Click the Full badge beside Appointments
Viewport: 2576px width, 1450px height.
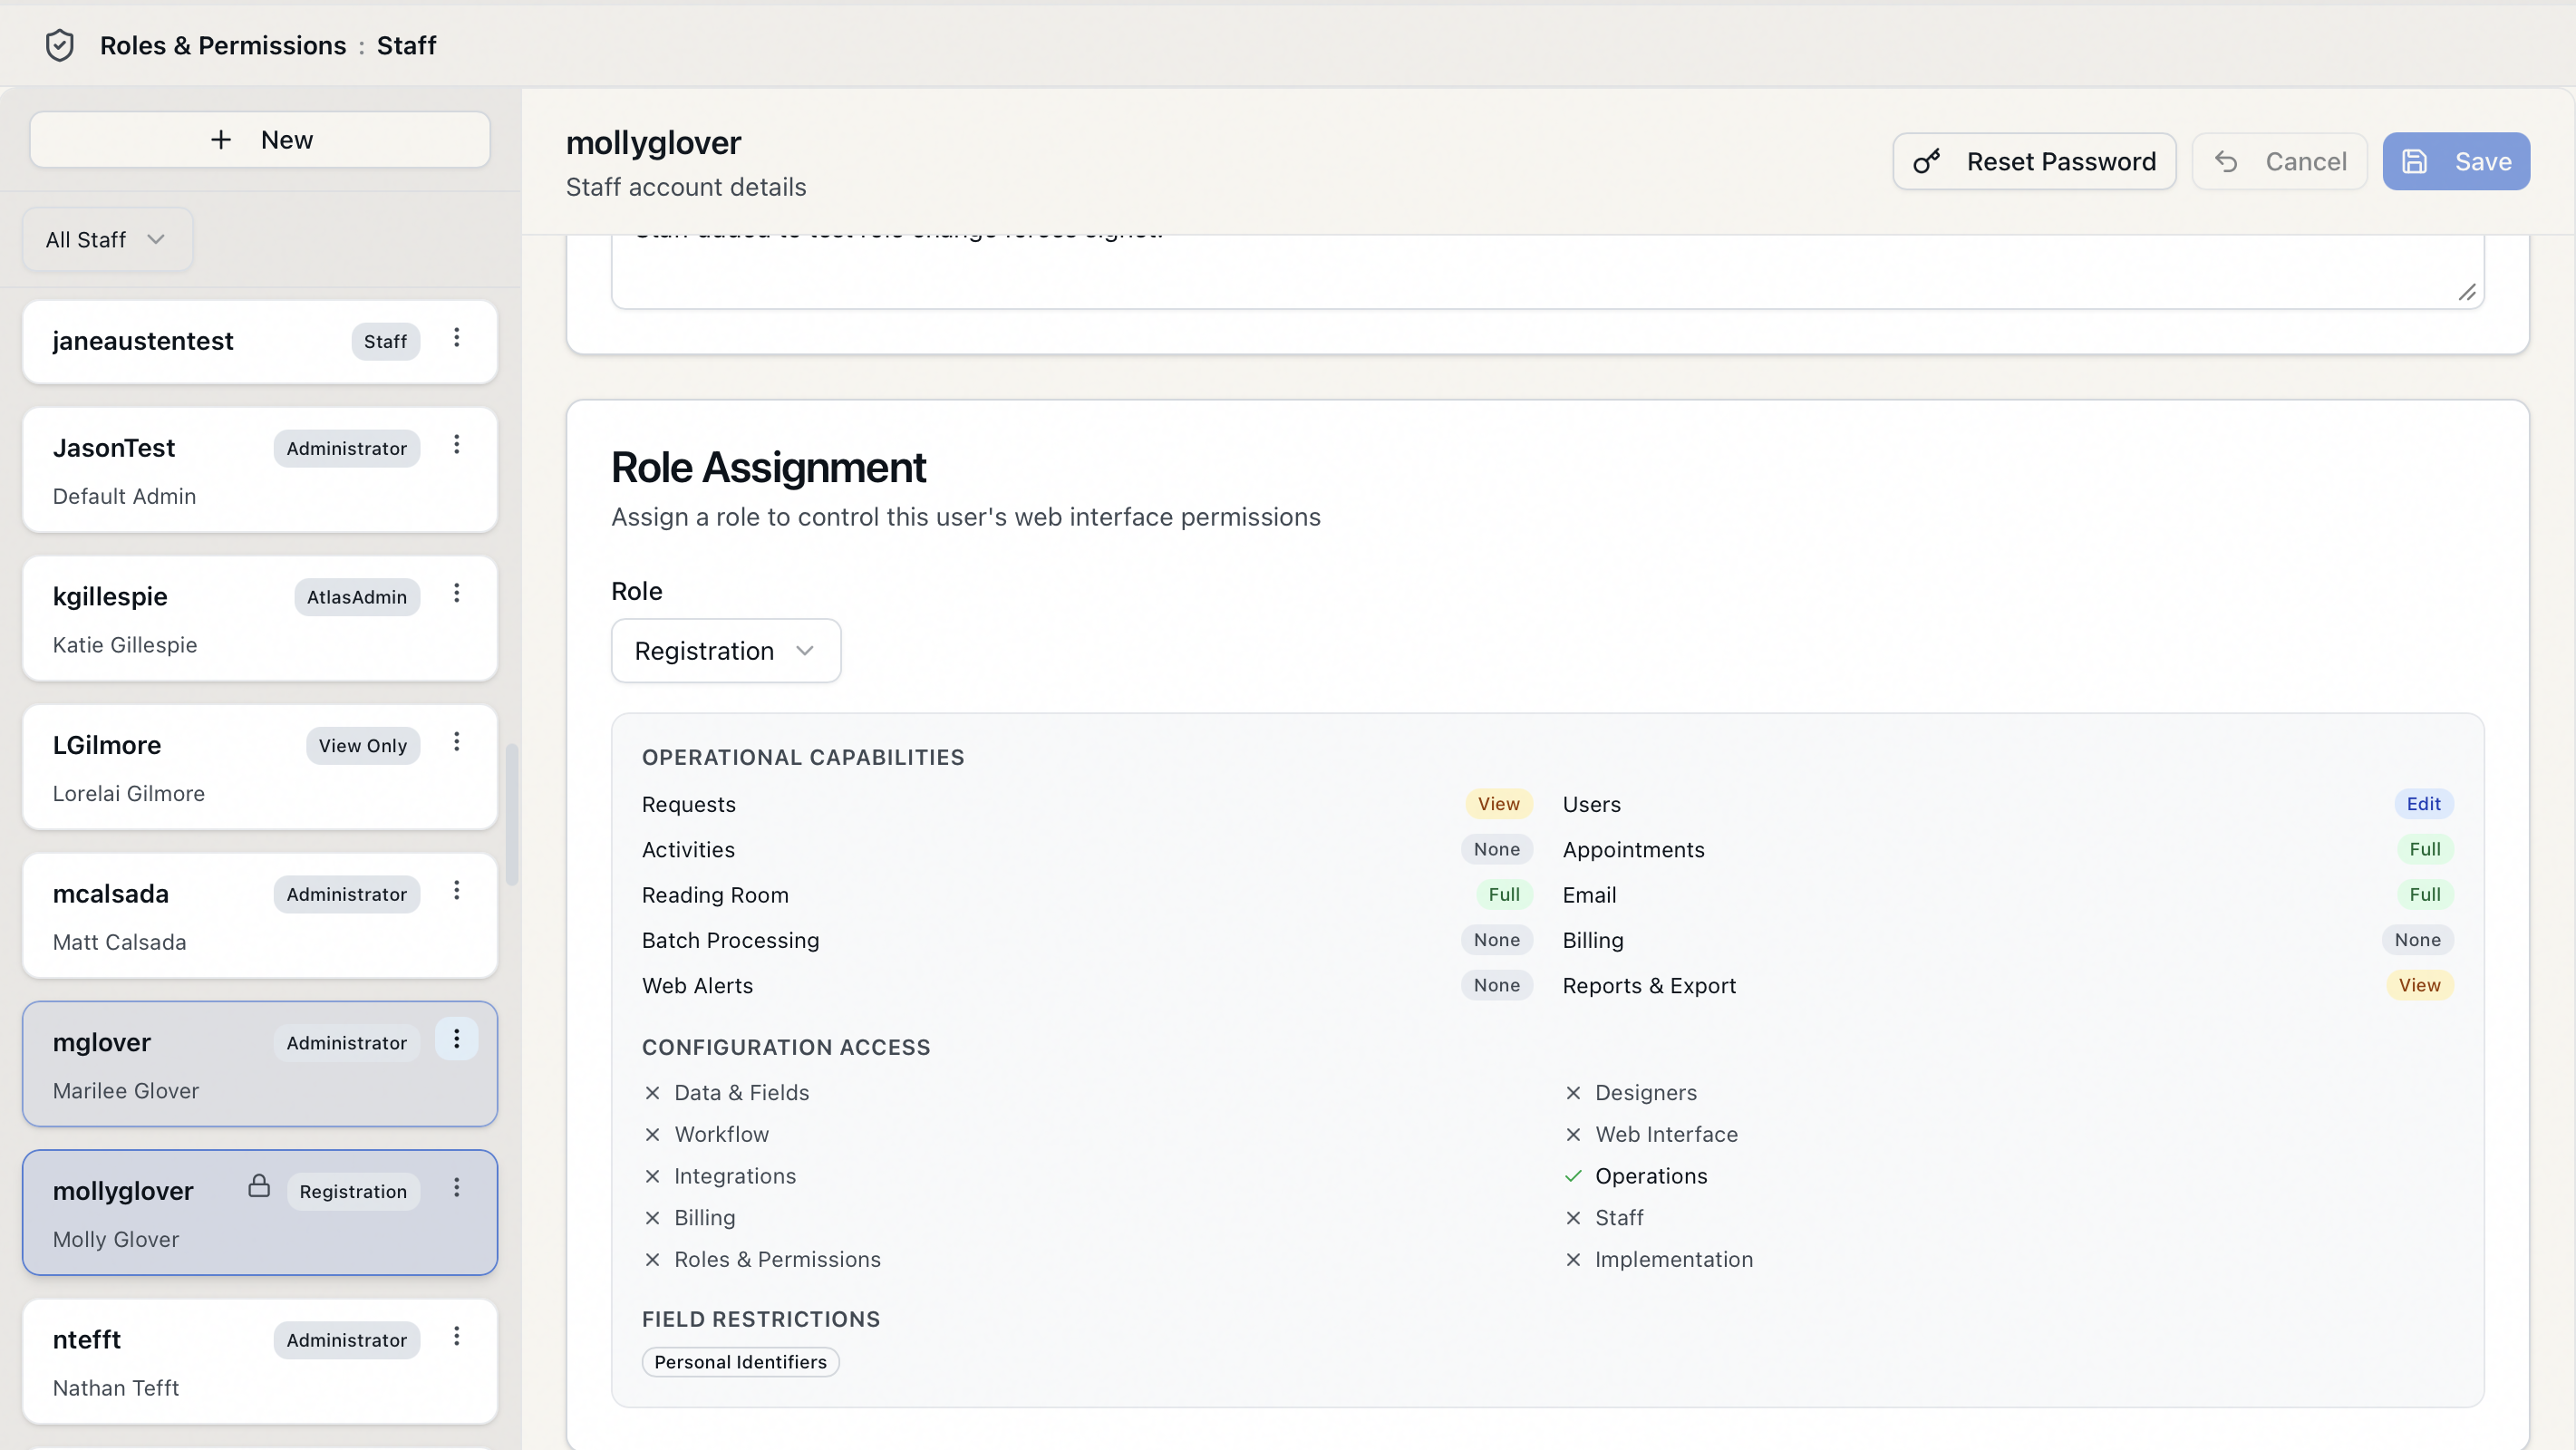2424,850
